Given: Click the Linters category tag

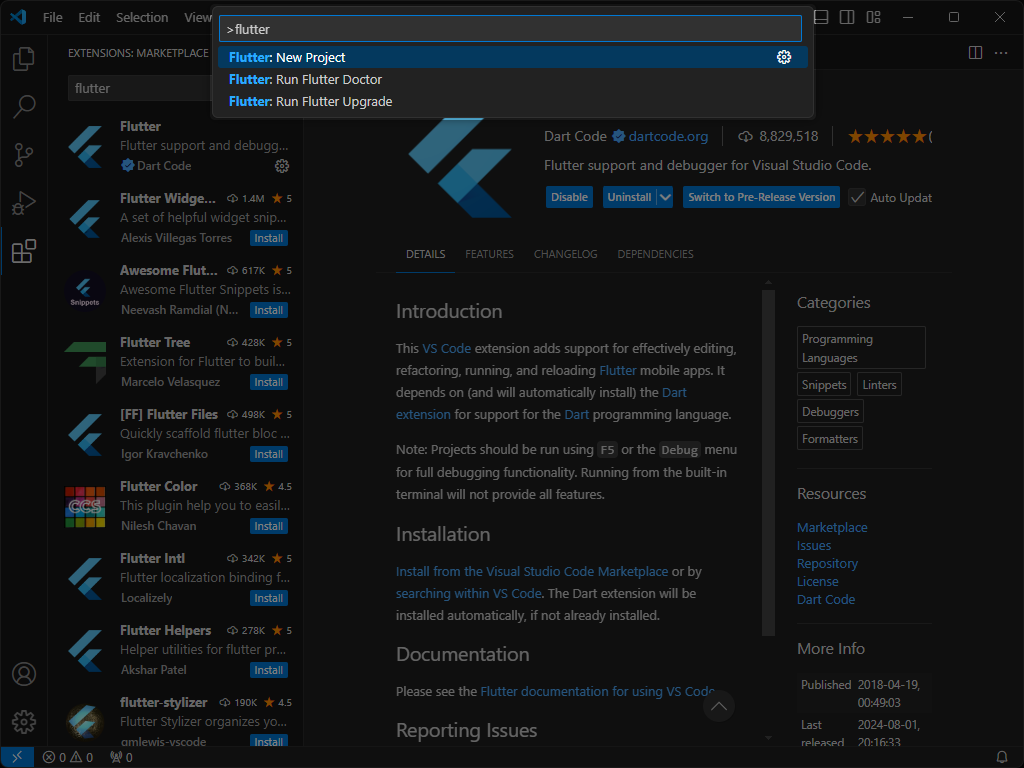Looking at the screenshot, I should tap(879, 385).
